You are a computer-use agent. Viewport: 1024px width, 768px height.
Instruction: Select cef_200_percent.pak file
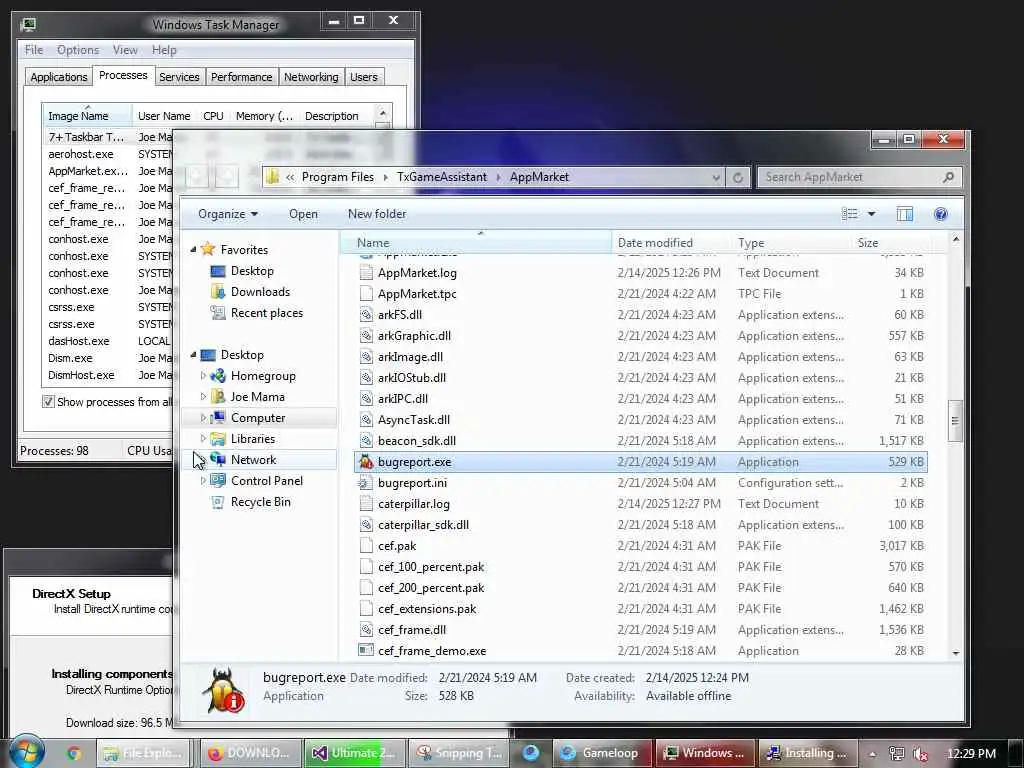click(640, 588)
